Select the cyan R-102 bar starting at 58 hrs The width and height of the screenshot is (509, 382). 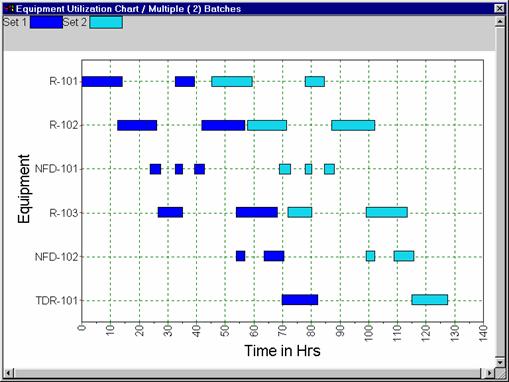(267, 125)
